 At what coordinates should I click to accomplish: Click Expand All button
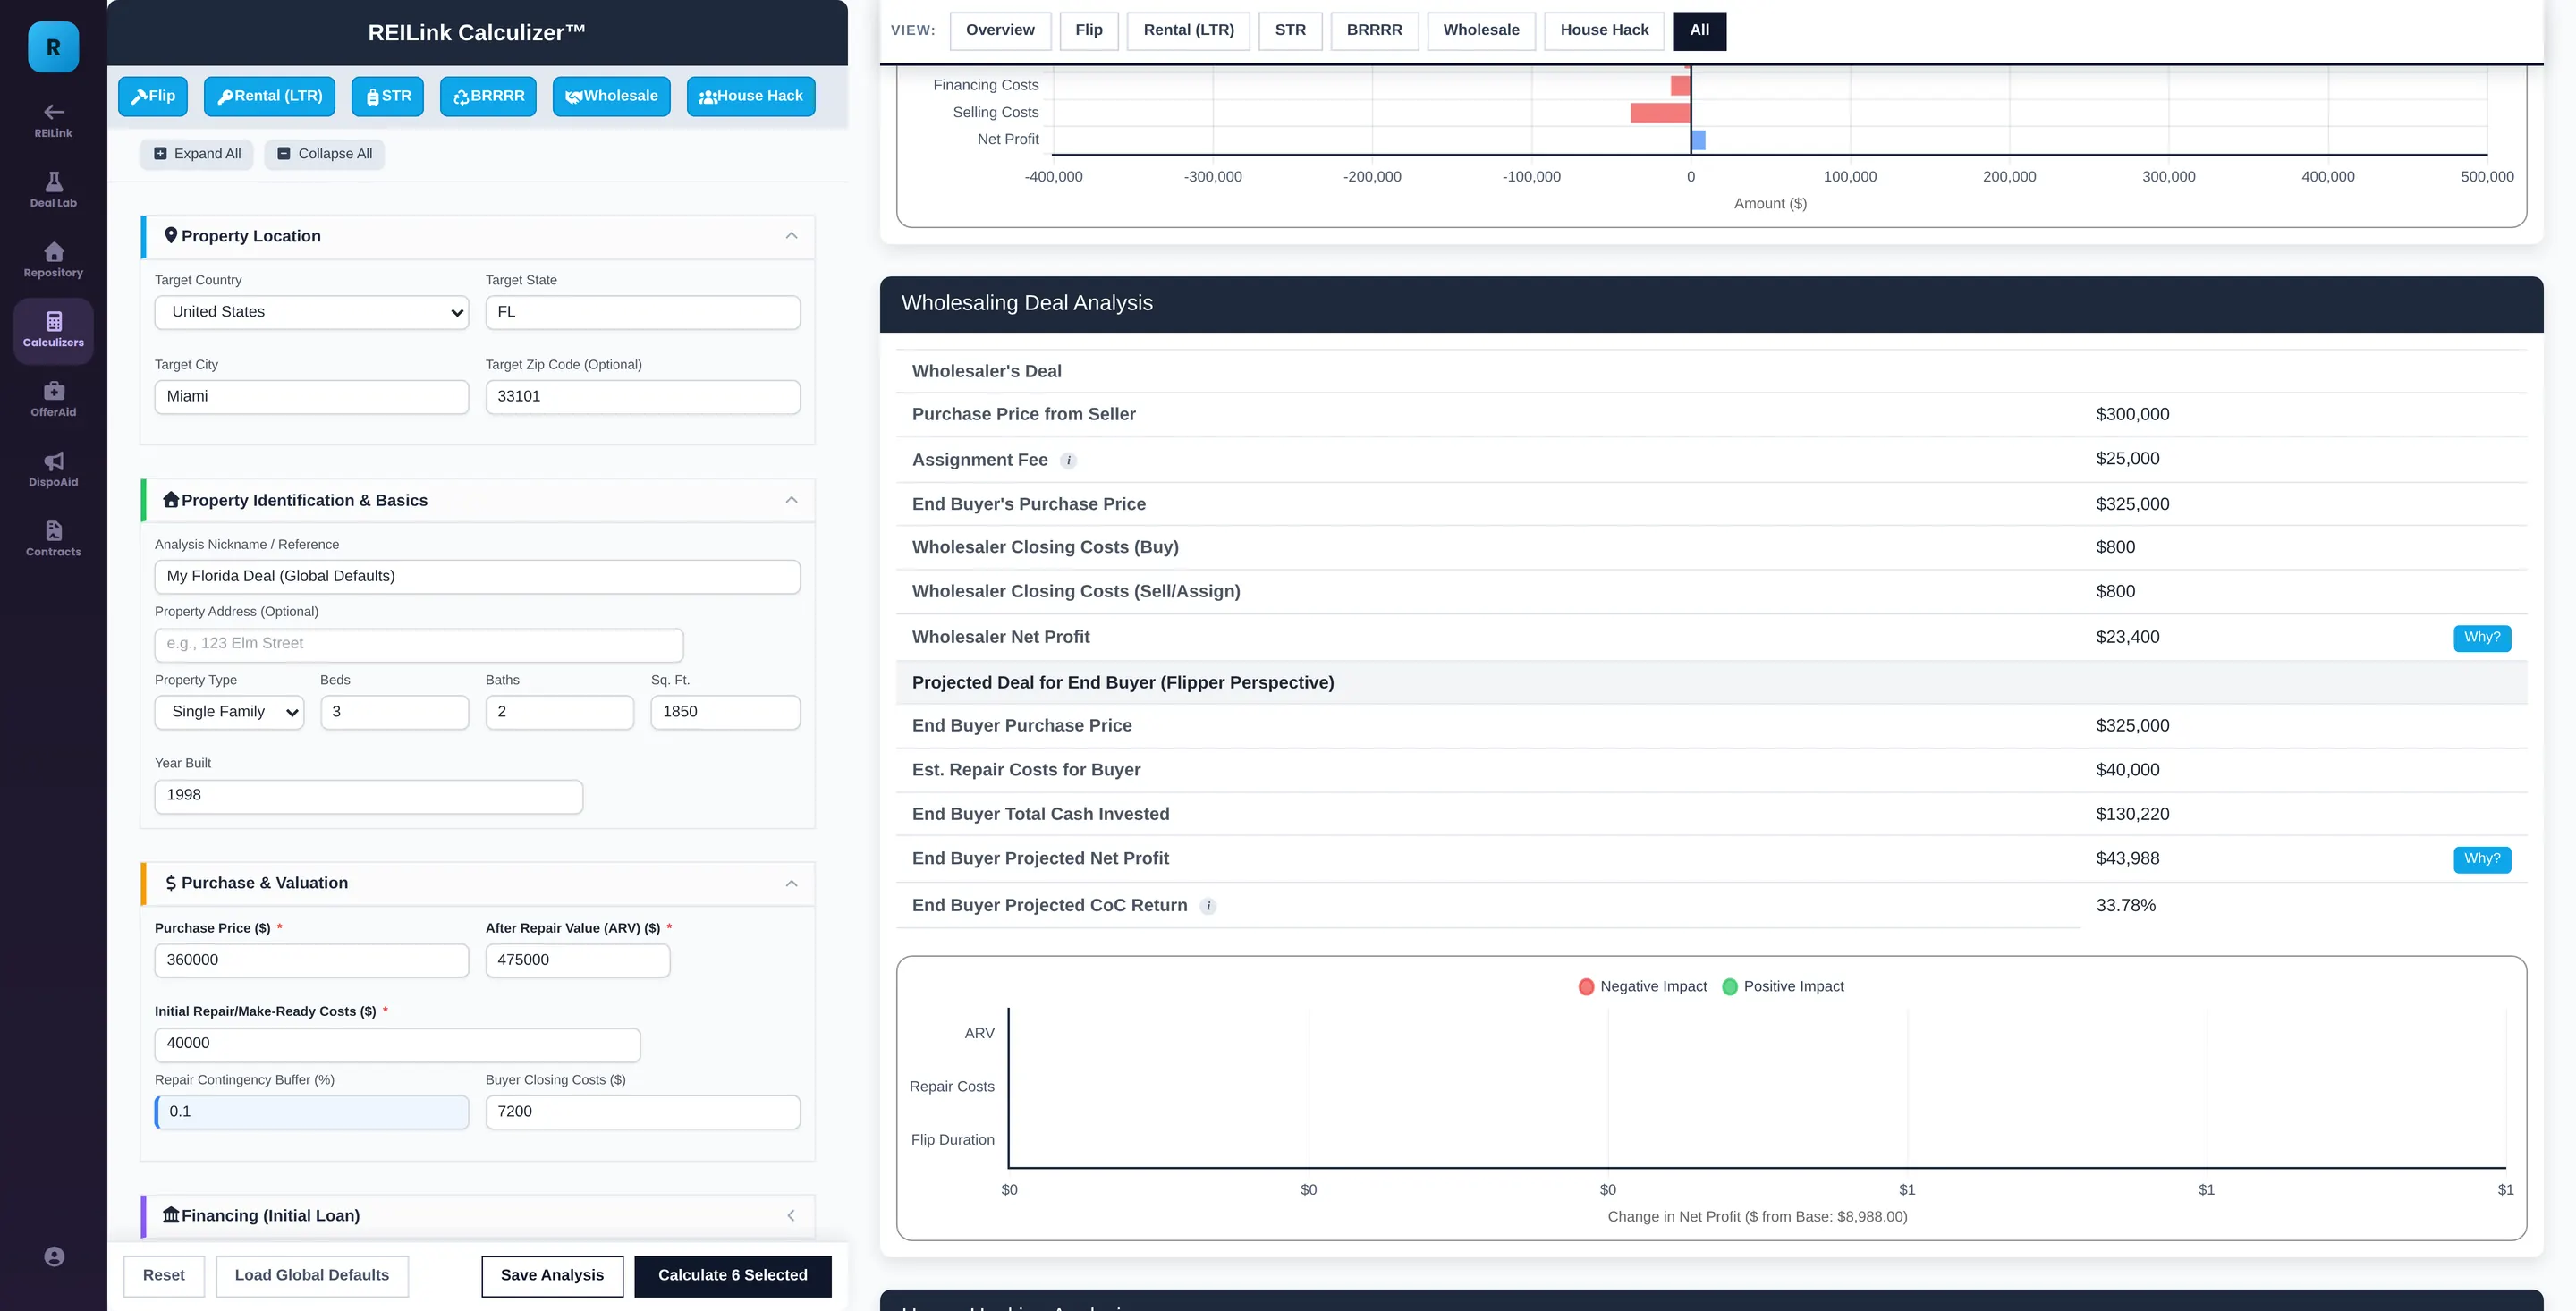[197, 154]
